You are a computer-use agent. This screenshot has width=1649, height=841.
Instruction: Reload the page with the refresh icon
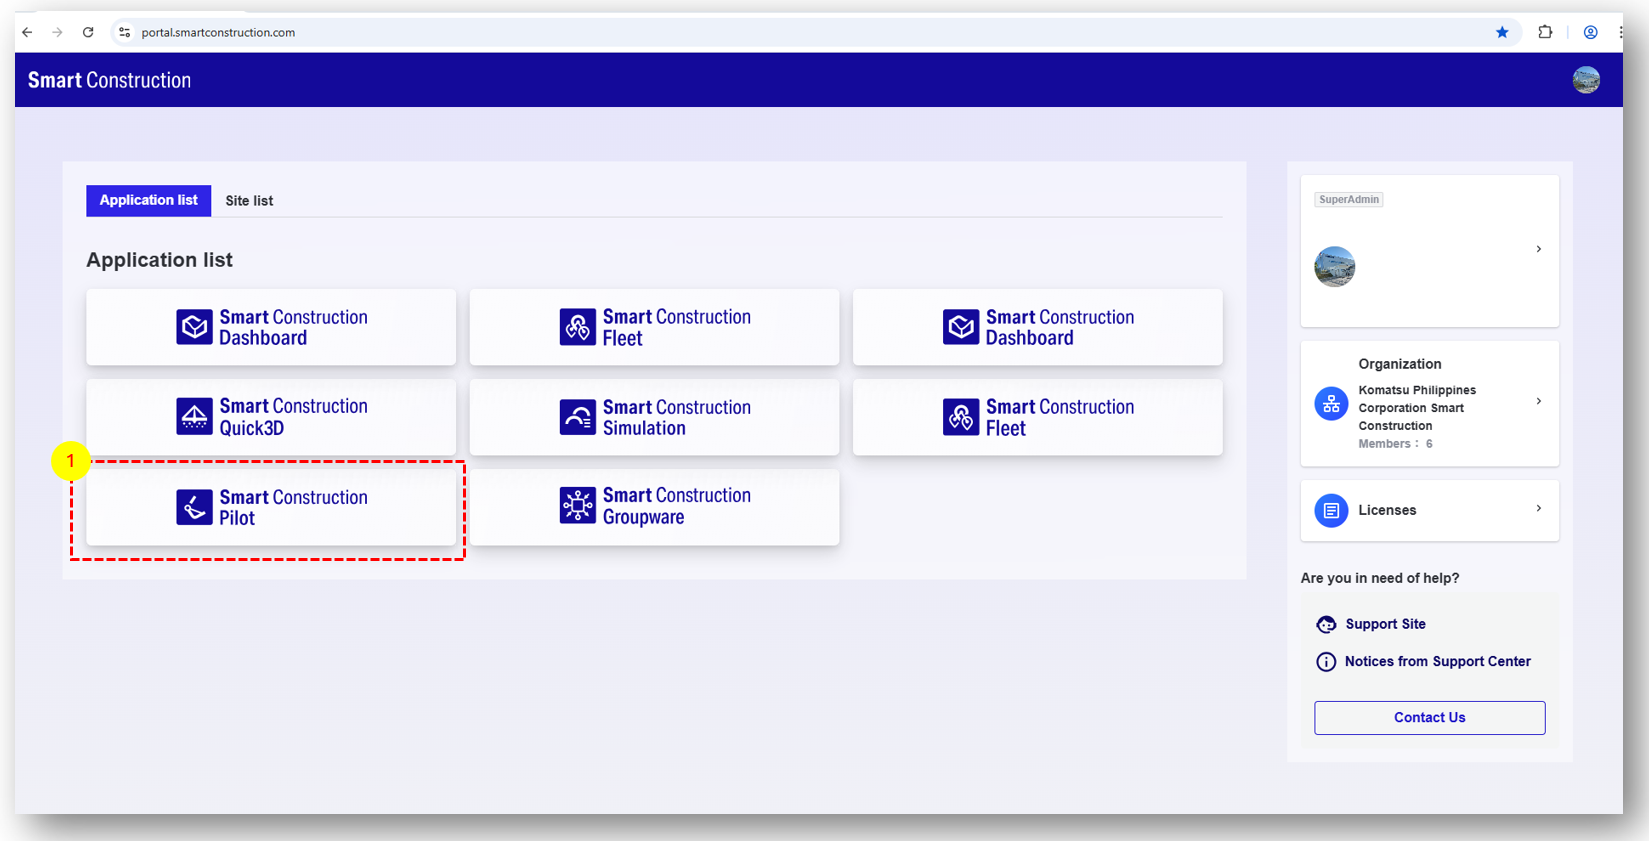pos(88,32)
